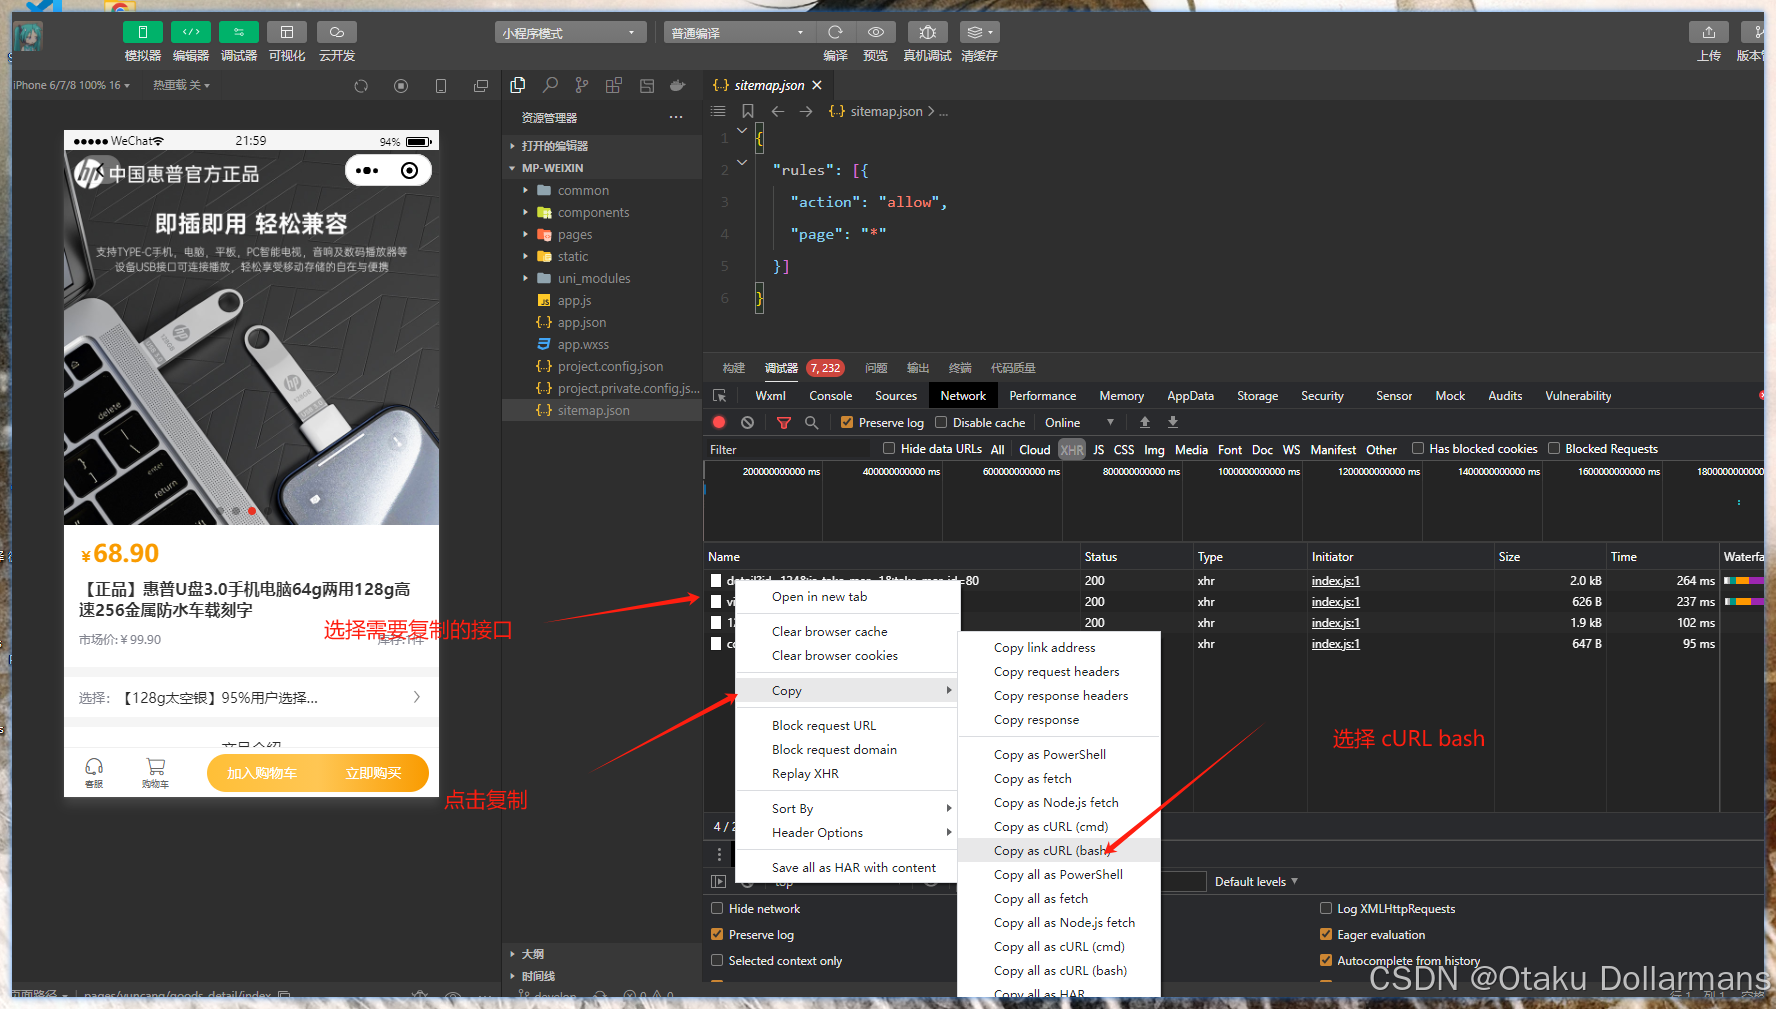Open the Default levels dropdown
The height and width of the screenshot is (1009, 1776).
1254,881
